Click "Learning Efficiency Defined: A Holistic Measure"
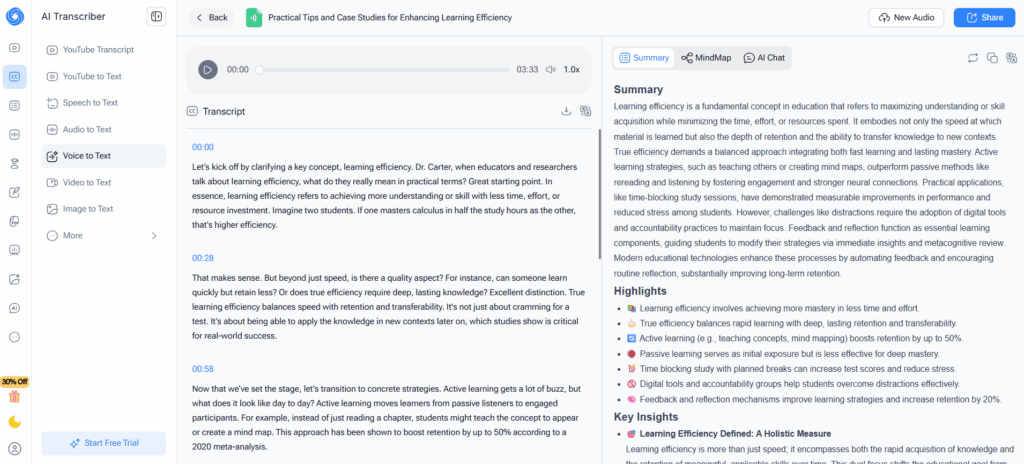The height and width of the screenshot is (464, 1024). (735, 433)
